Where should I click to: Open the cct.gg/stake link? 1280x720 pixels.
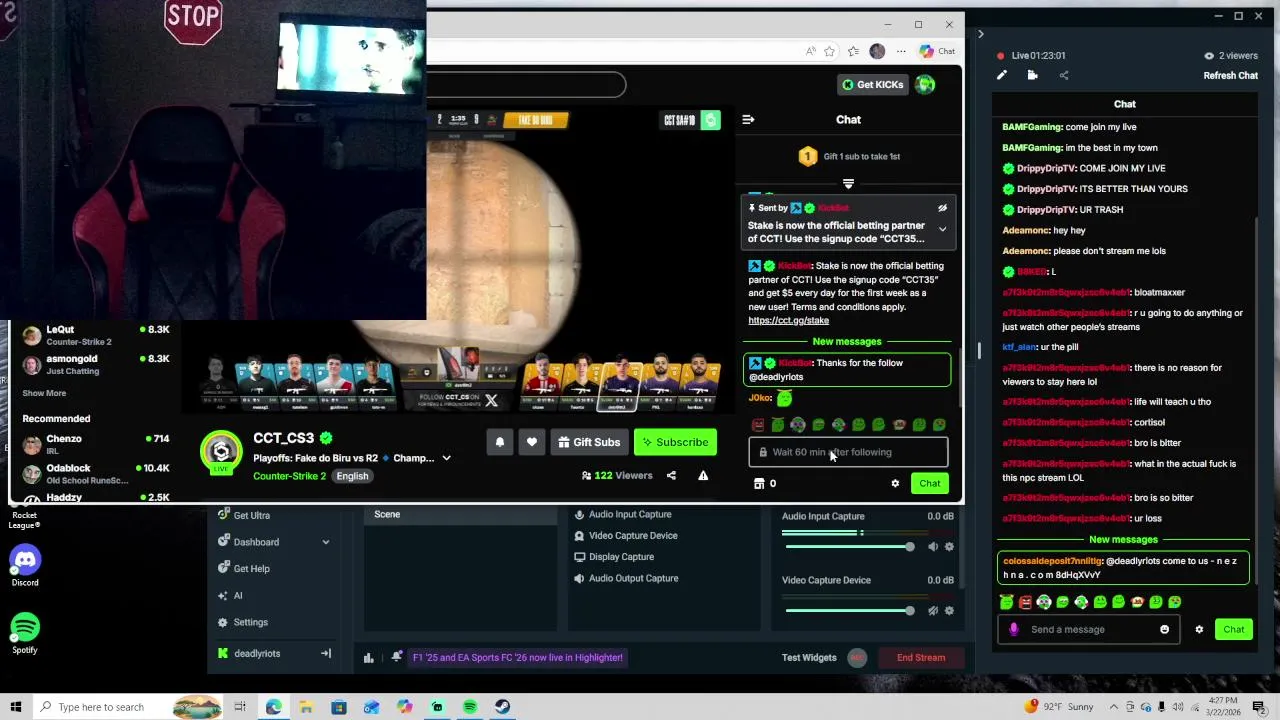point(788,321)
